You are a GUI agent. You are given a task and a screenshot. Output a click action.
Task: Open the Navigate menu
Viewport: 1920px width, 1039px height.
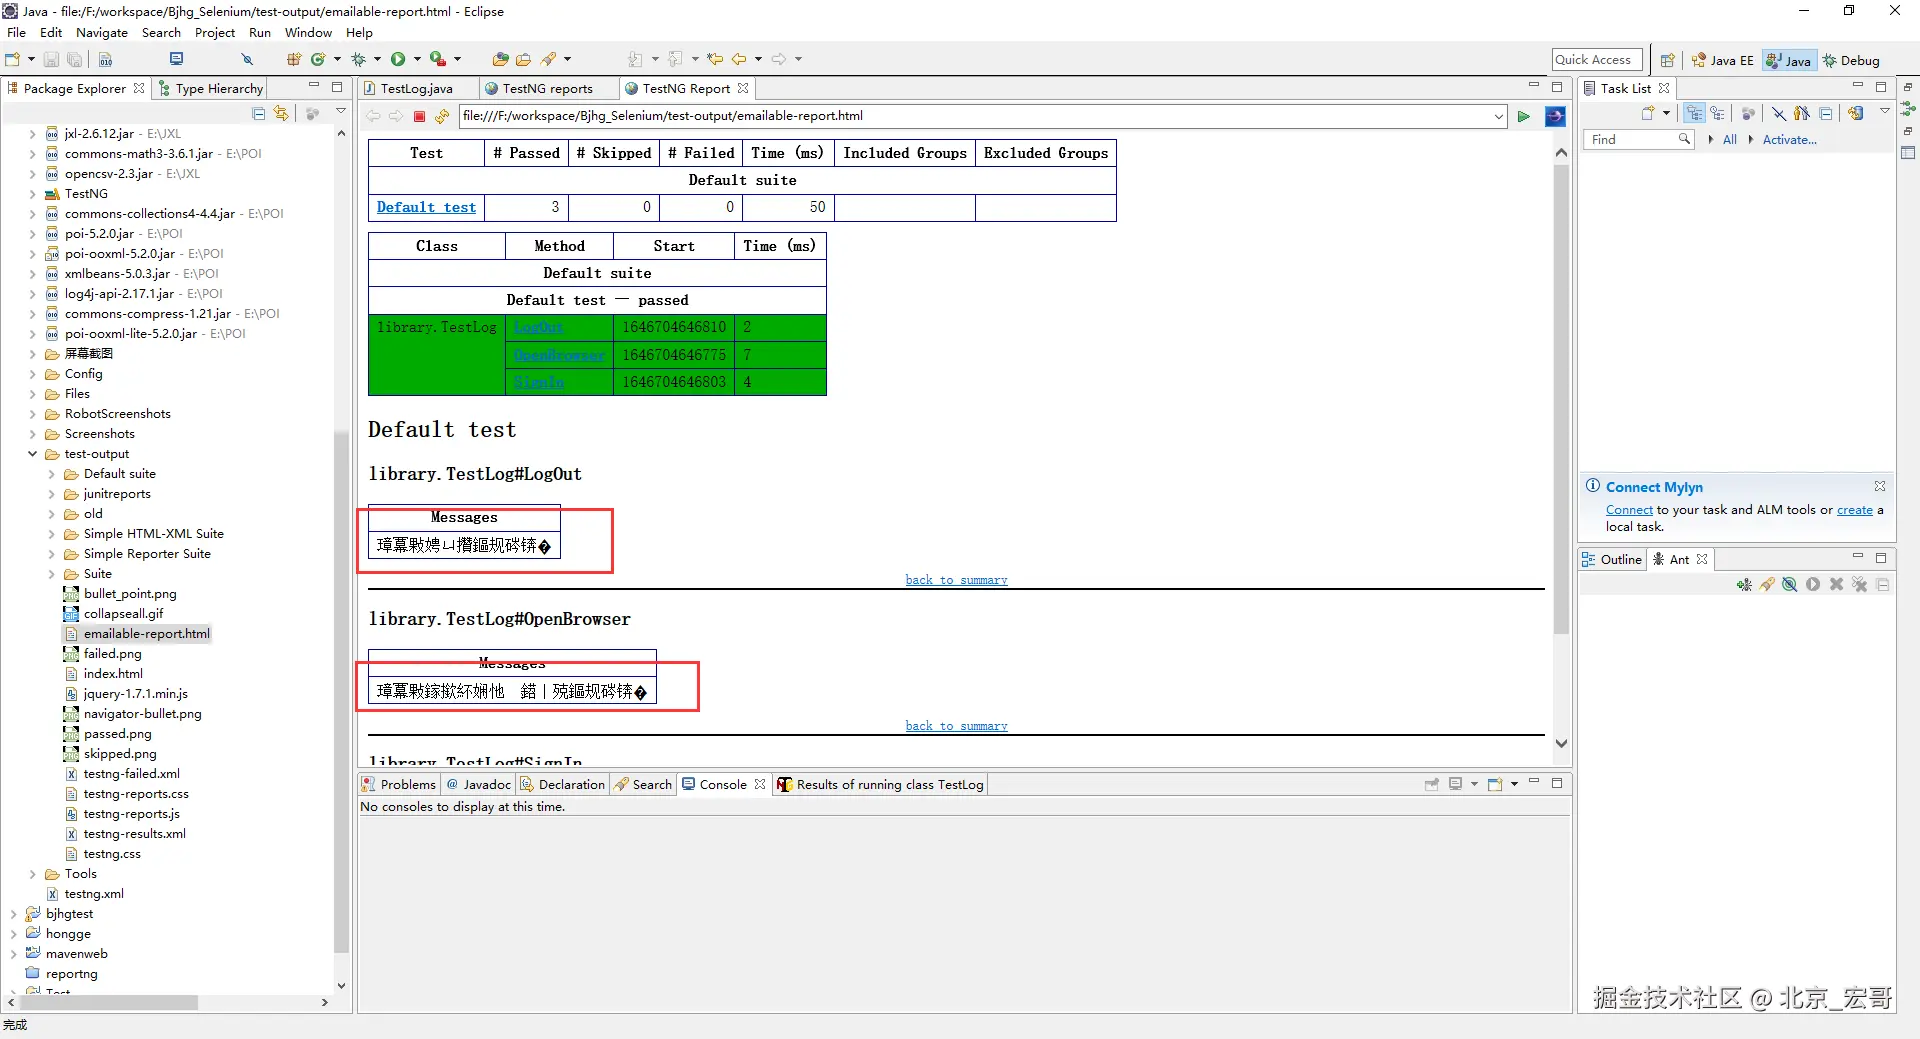[102, 33]
